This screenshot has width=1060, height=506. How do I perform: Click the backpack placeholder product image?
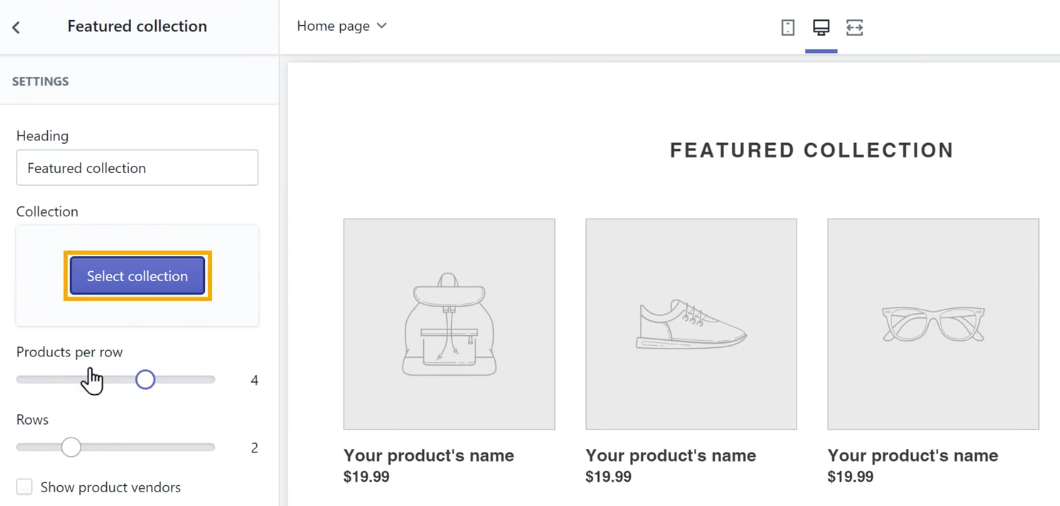click(449, 324)
